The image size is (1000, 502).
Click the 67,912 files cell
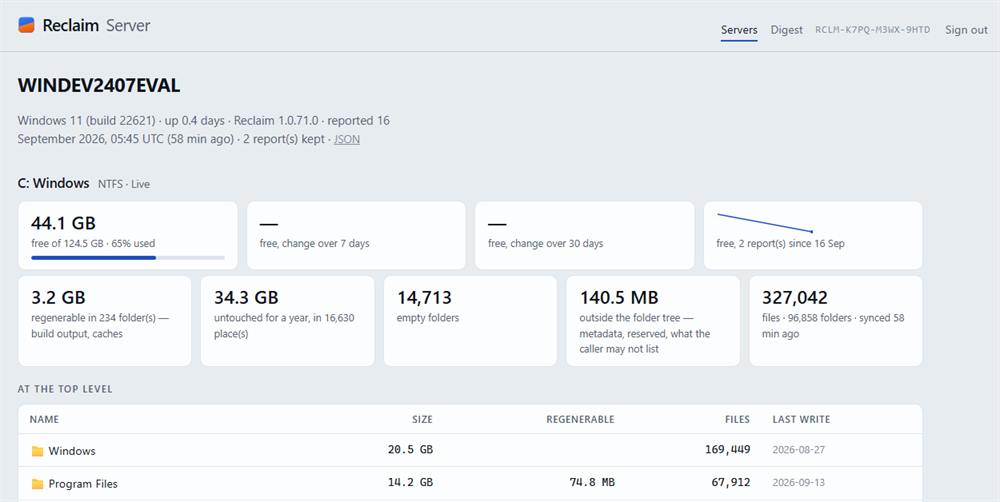pos(731,483)
